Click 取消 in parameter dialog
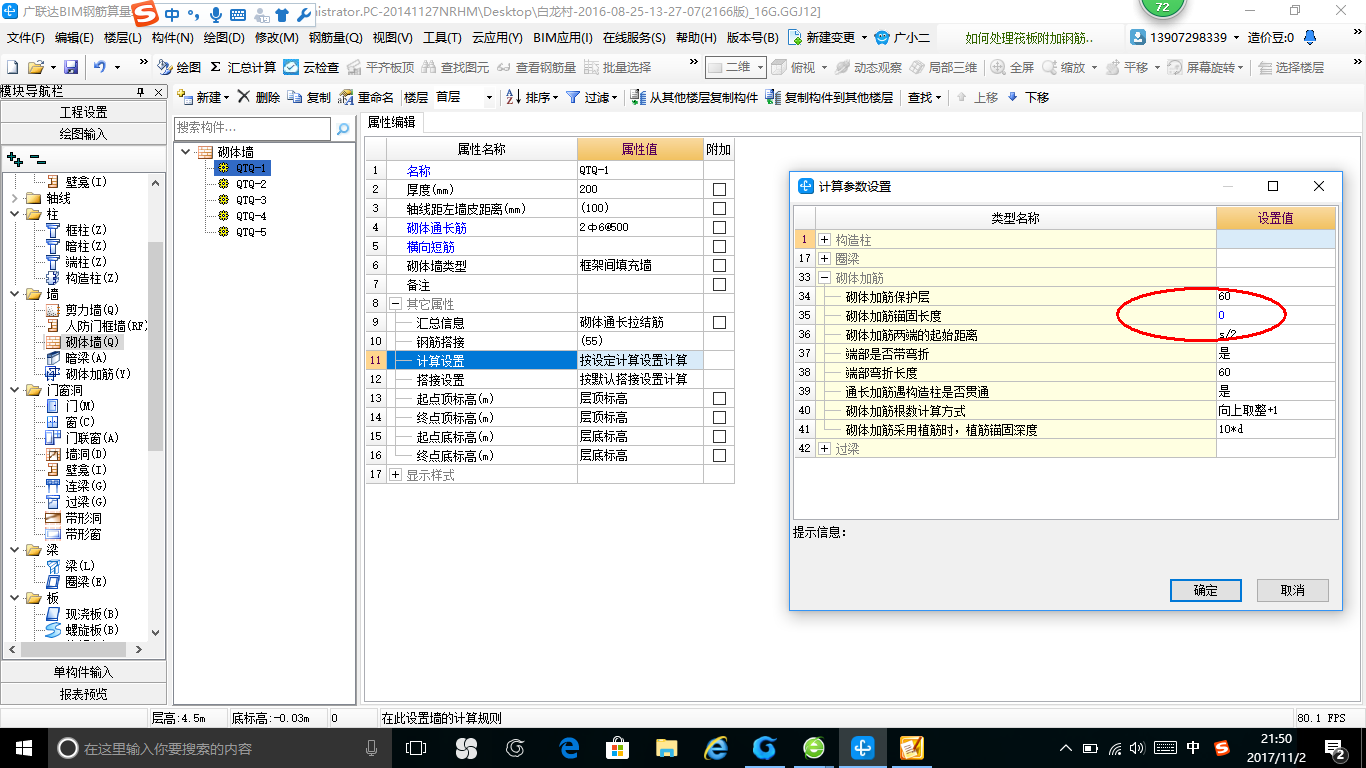1366x768 pixels. pyautogui.click(x=1293, y=590)
